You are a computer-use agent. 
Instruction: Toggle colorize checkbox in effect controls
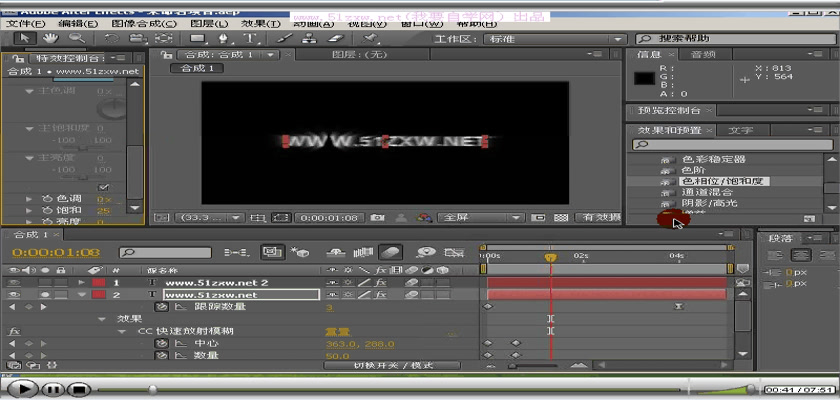pyautogui.click(x=103, y=188)
